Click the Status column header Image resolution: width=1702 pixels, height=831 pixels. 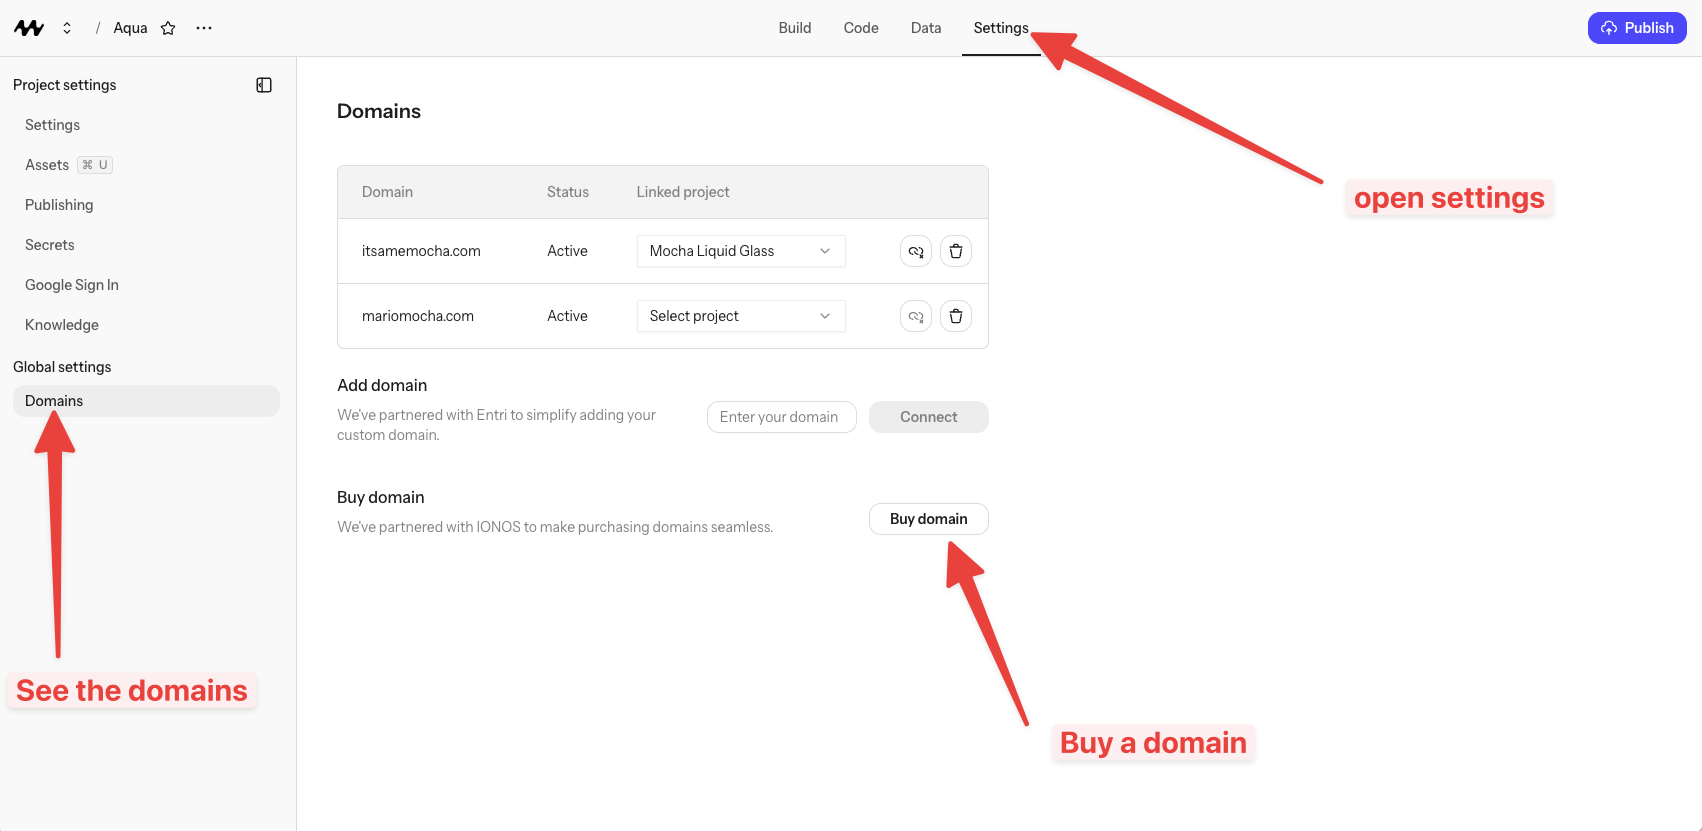[568, 192]
